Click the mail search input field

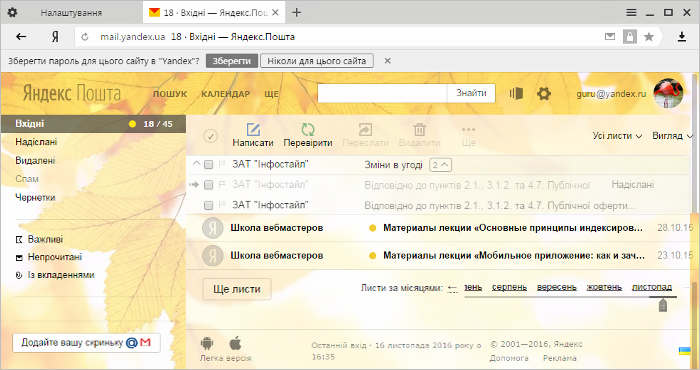point(382,93)
